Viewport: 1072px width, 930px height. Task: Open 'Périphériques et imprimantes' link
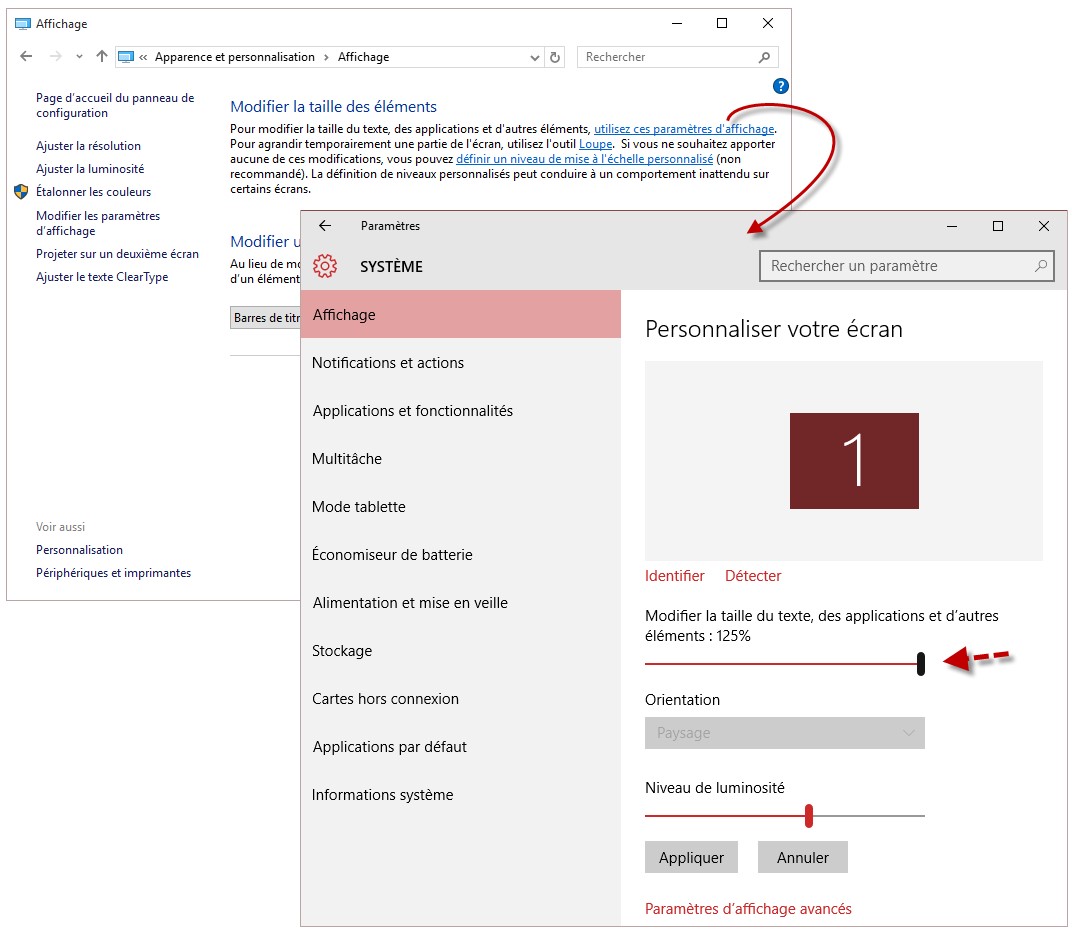point(113,573)
